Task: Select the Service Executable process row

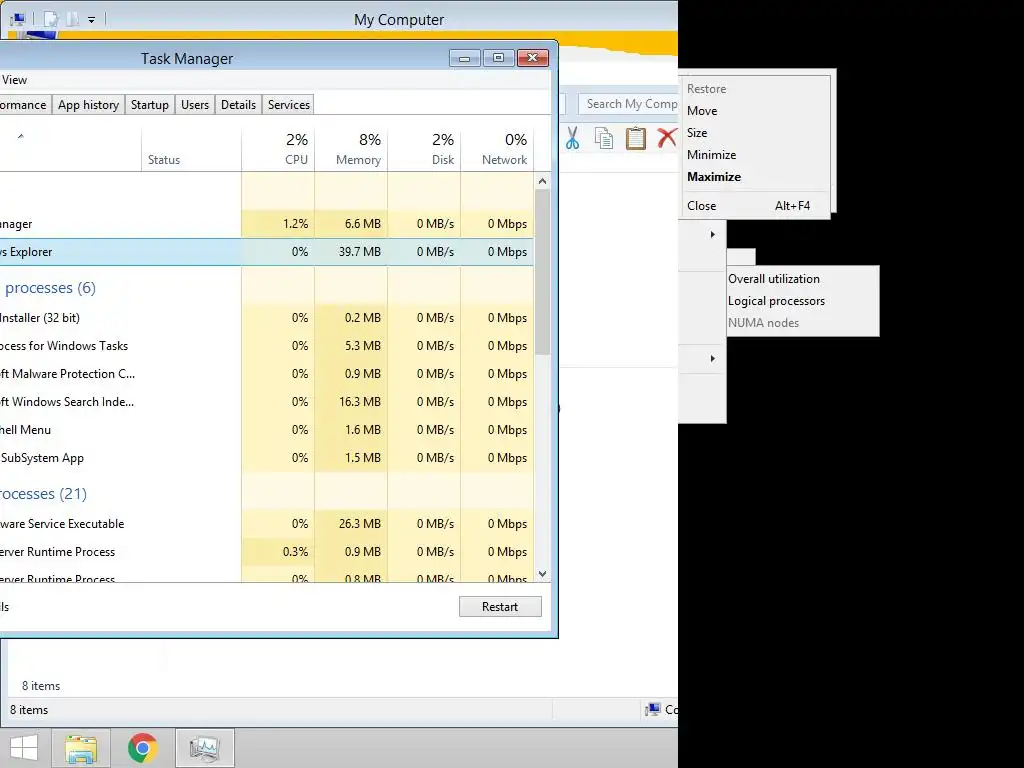Action: (x=266, y=524)
